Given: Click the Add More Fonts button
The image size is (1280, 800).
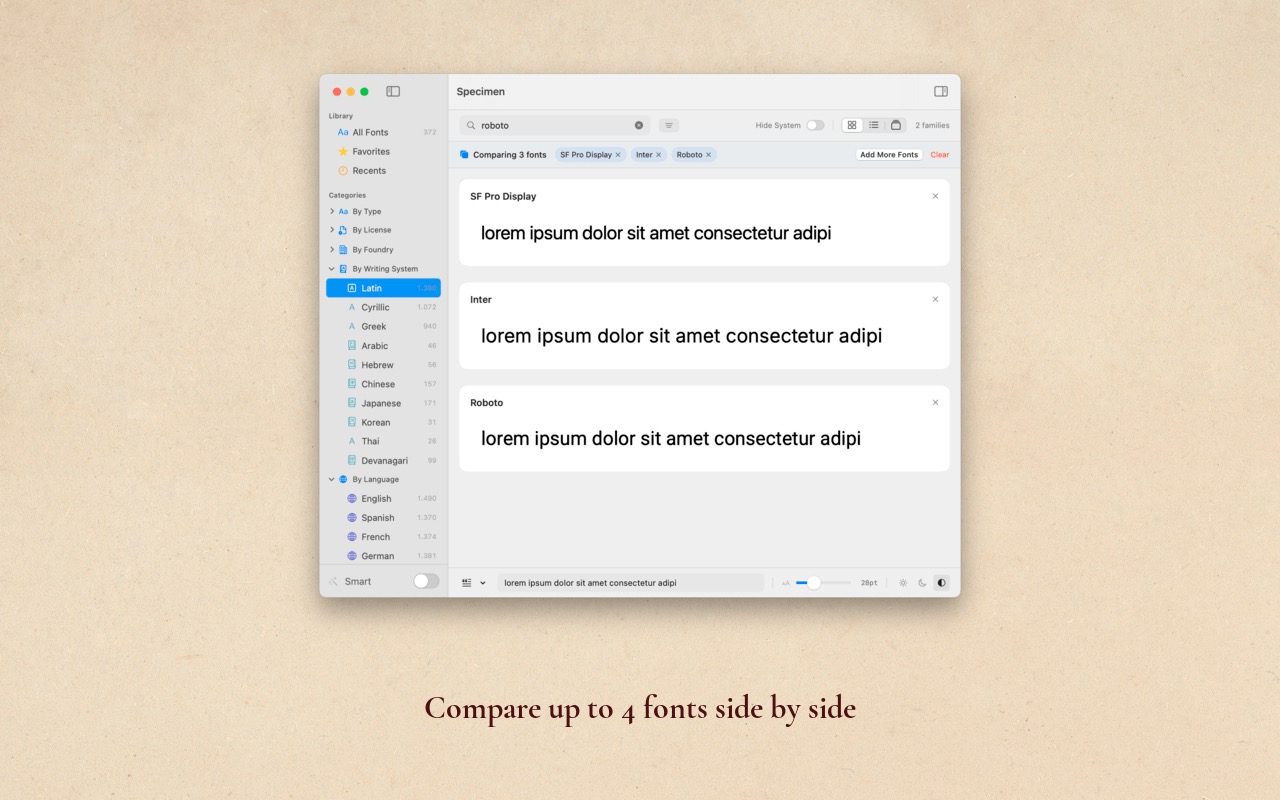Looking at the screenshot, I should tap(889, 155).
